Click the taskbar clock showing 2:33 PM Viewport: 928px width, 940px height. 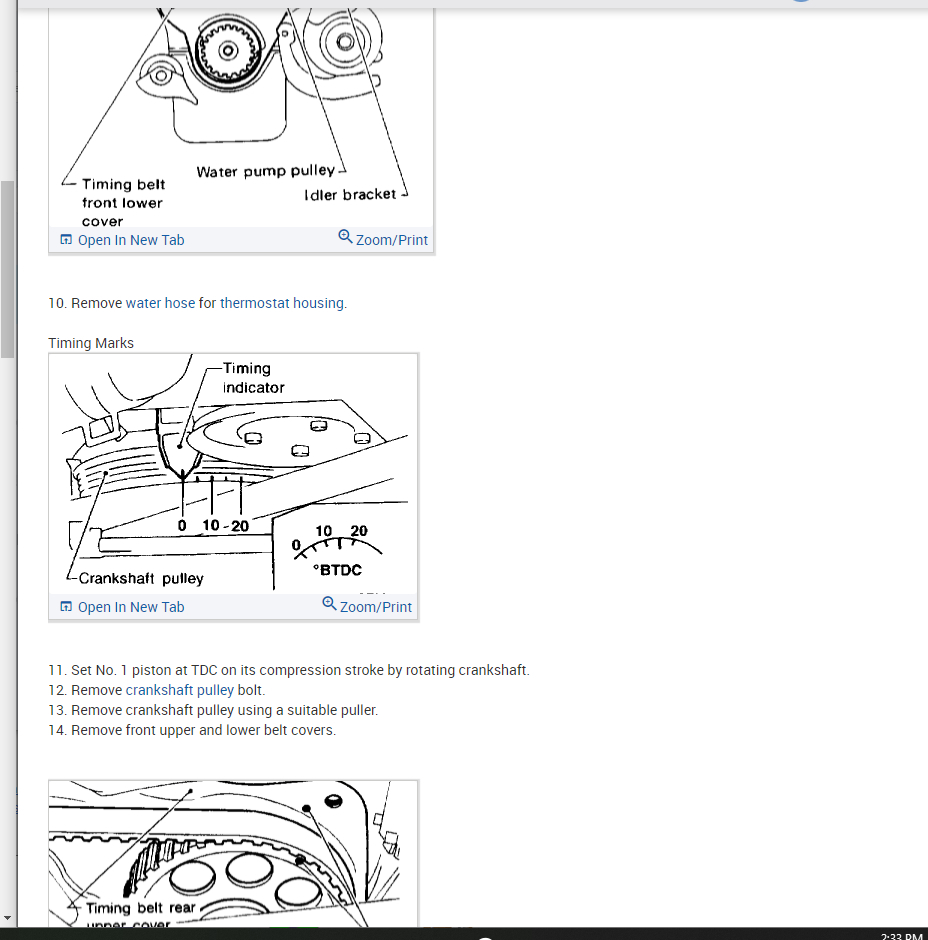pos(901,936)
